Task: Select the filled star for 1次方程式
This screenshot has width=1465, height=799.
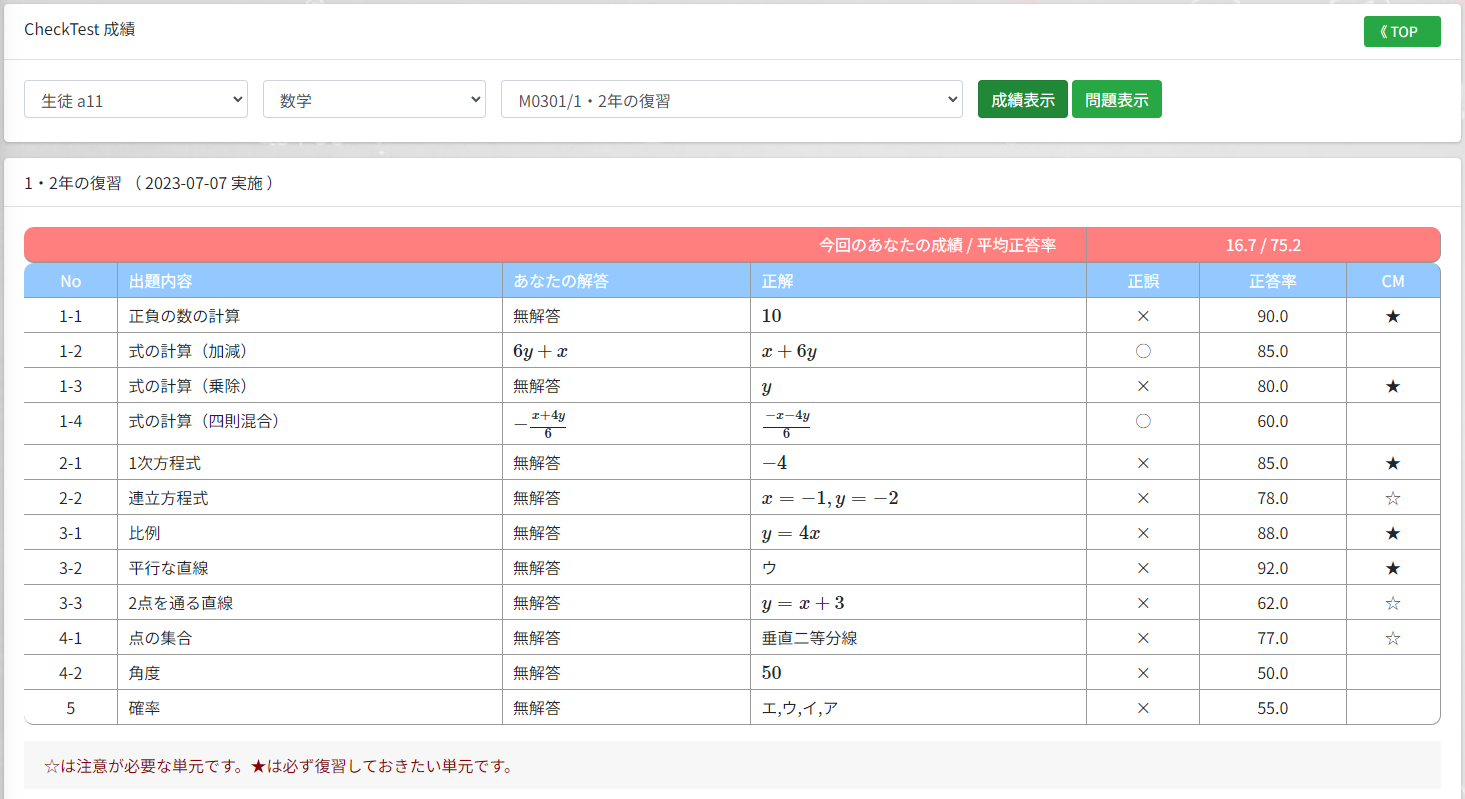Action: pos(1392,462)
